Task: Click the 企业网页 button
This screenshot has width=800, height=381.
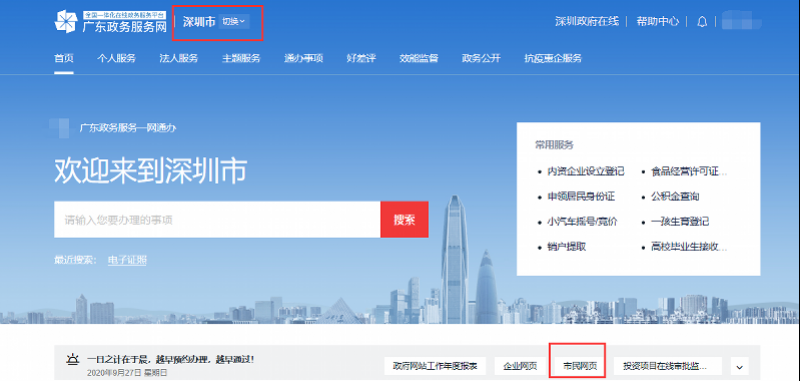Action: (x=520, y=366)
